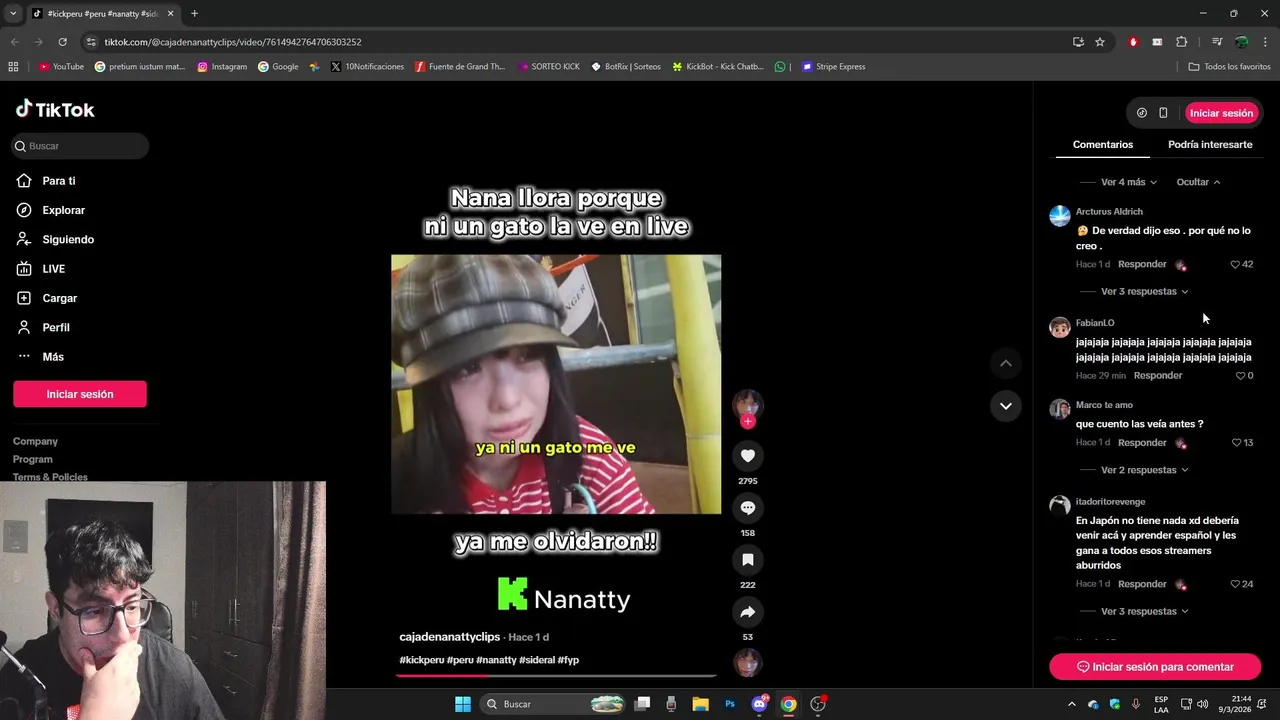This screenshot has width=1280, height=720.
Task: Reload the page in Chrome
Action: [x=62, y=42]
